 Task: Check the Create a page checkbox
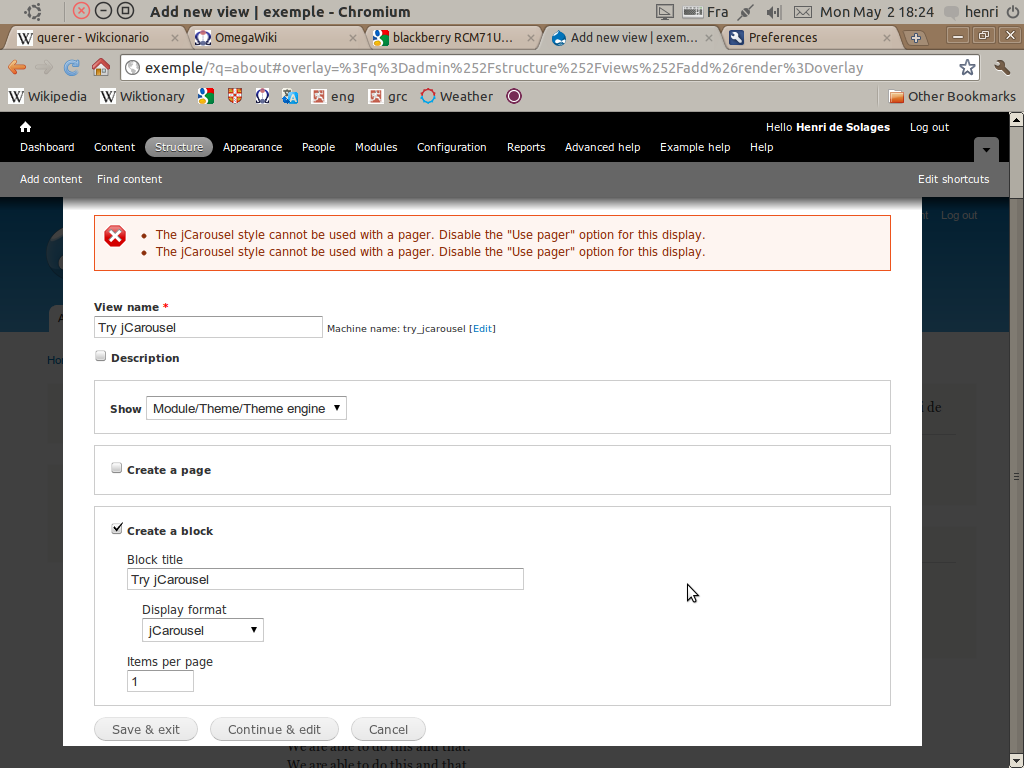pos(116,468)
